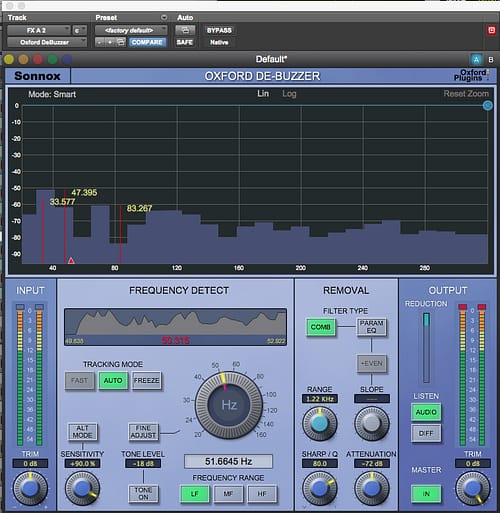Open the FX A 2 track selector
The width and height of the screenshot is (500, 513).
(x=39, y=30)
